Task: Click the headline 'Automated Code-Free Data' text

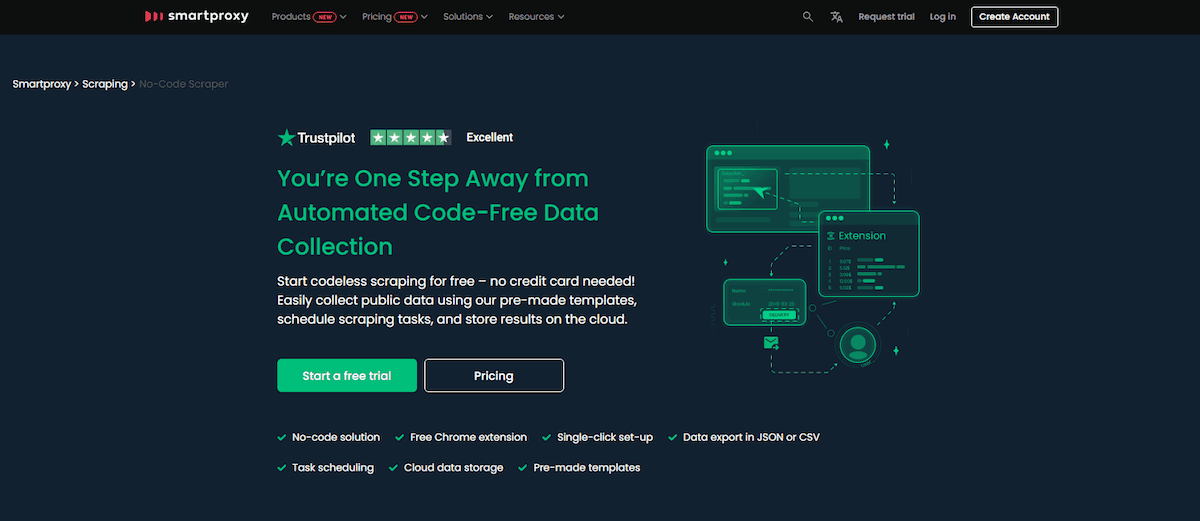Action: click(x=438, y=212)
